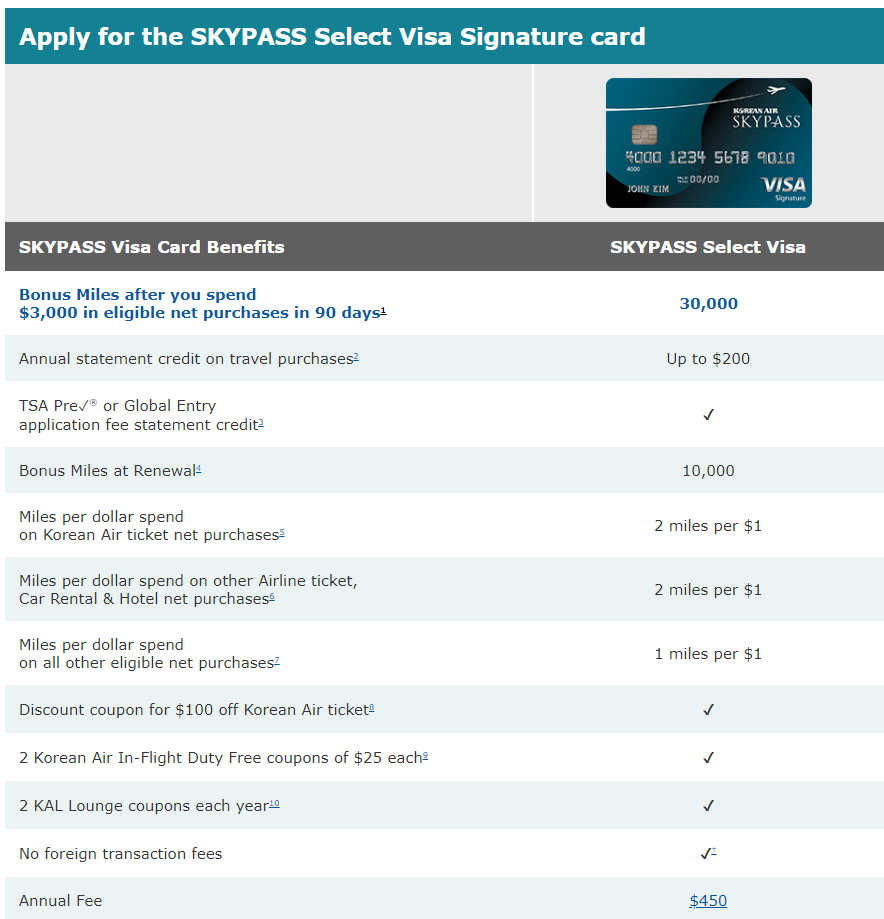The image size is (884, 919).
Task: Open footnote 5 on Korean Air ticket purchases
Action: tap(282, 533)
